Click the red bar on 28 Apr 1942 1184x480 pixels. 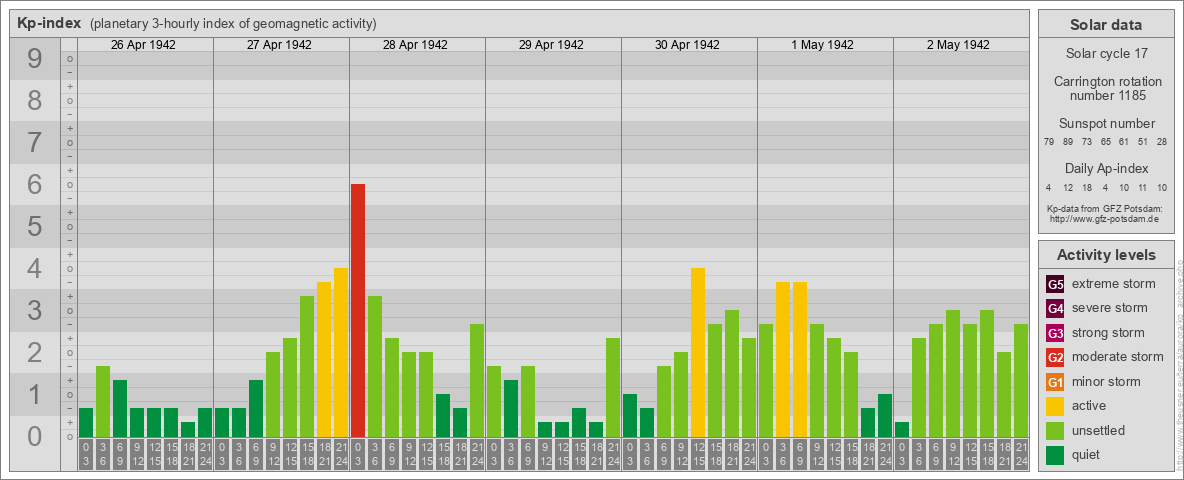pos(358,310)
